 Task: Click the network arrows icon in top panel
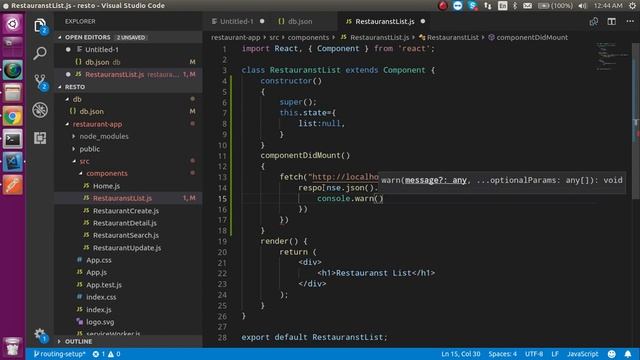point(488,6)
